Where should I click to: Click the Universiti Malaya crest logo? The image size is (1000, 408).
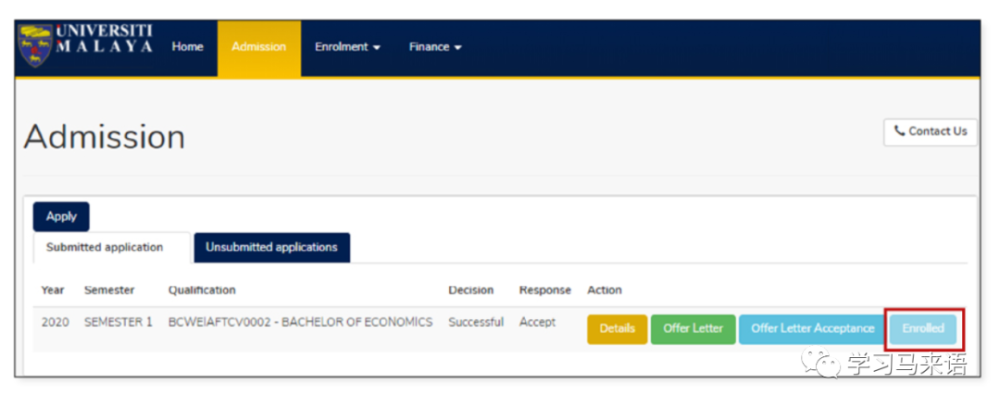coord(36,47)
